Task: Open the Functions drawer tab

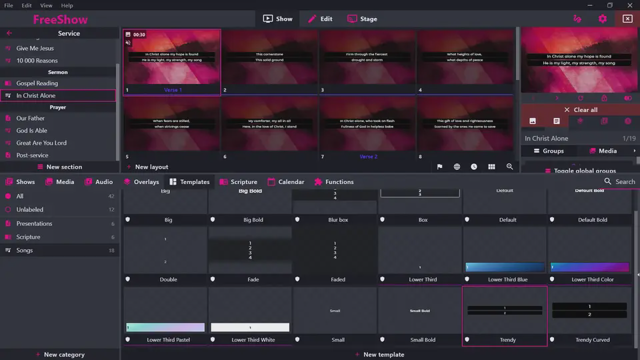Action: click(334, 182)
